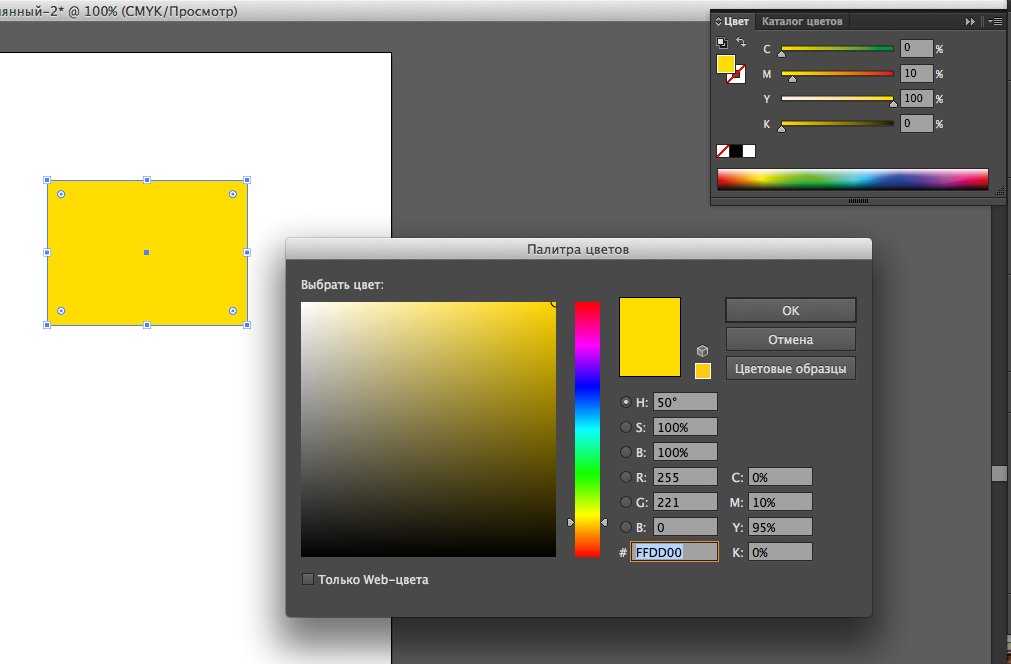
Task: Pick a color from the CMYK spectrum bar
Action: click(x=852, y=179)
